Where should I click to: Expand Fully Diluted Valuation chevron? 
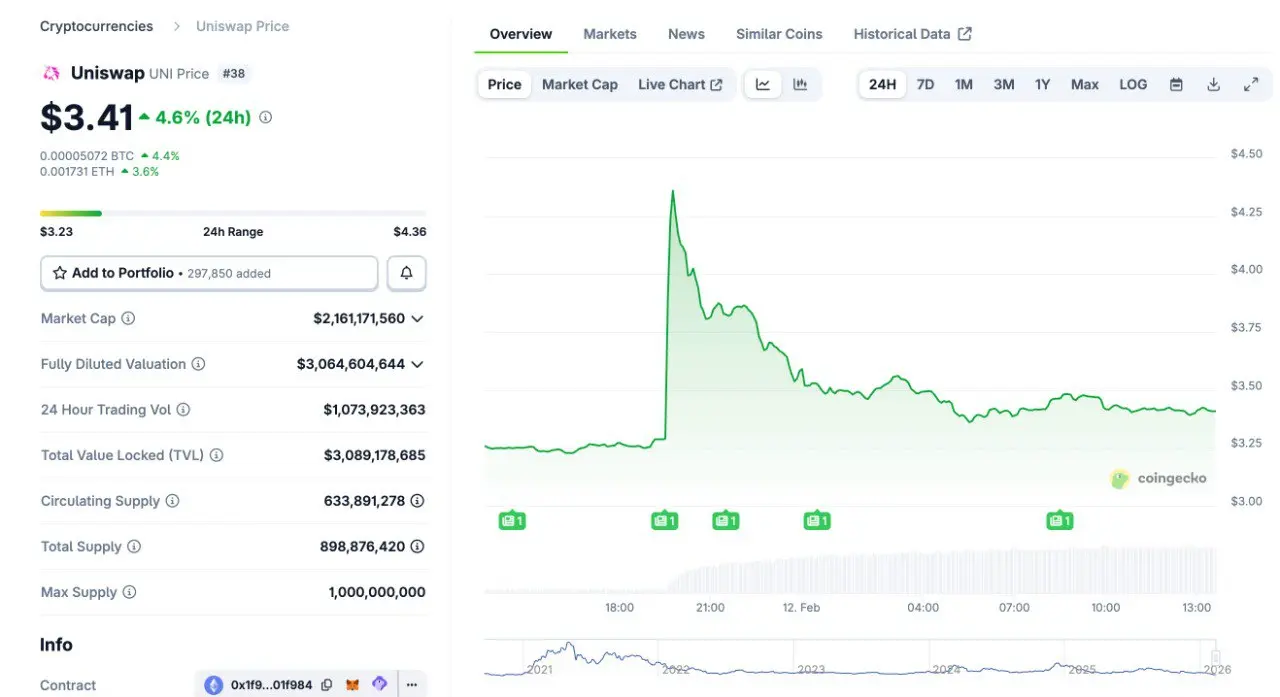tap(417, 364)
